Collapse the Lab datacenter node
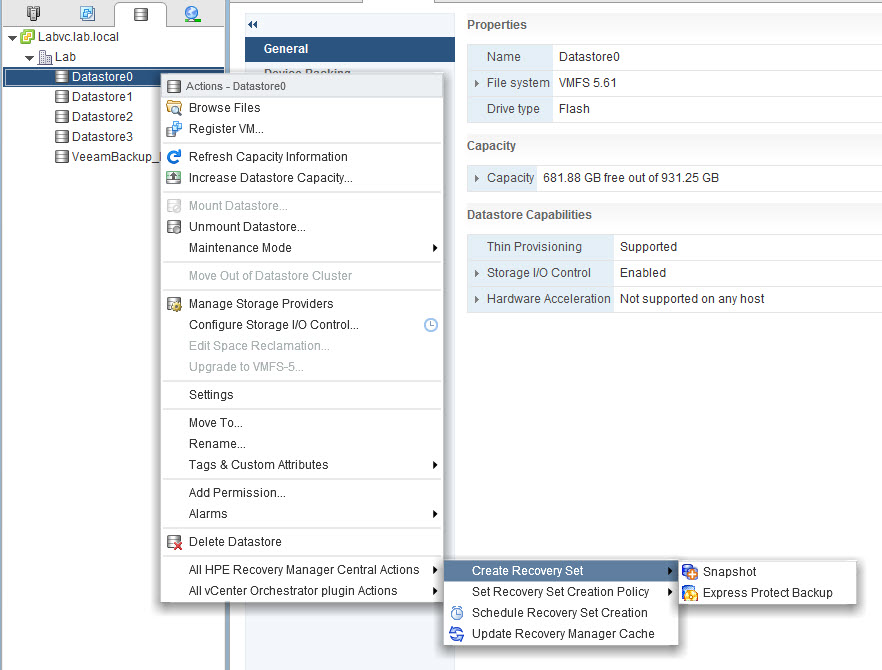This screenshot has width=882, height=670. pyautogui.click(x=28, y=57)
